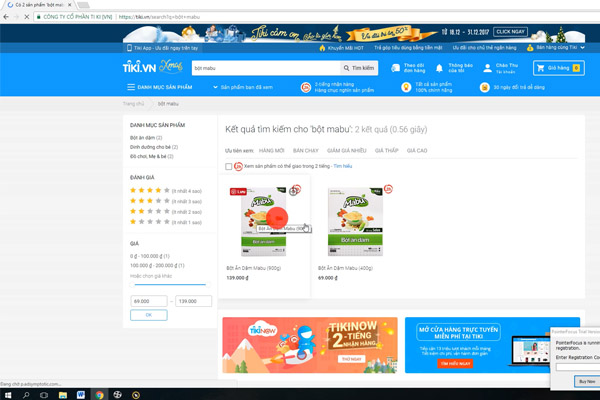
Task: Open the notifications bell icon
Action: coord(439,68)
